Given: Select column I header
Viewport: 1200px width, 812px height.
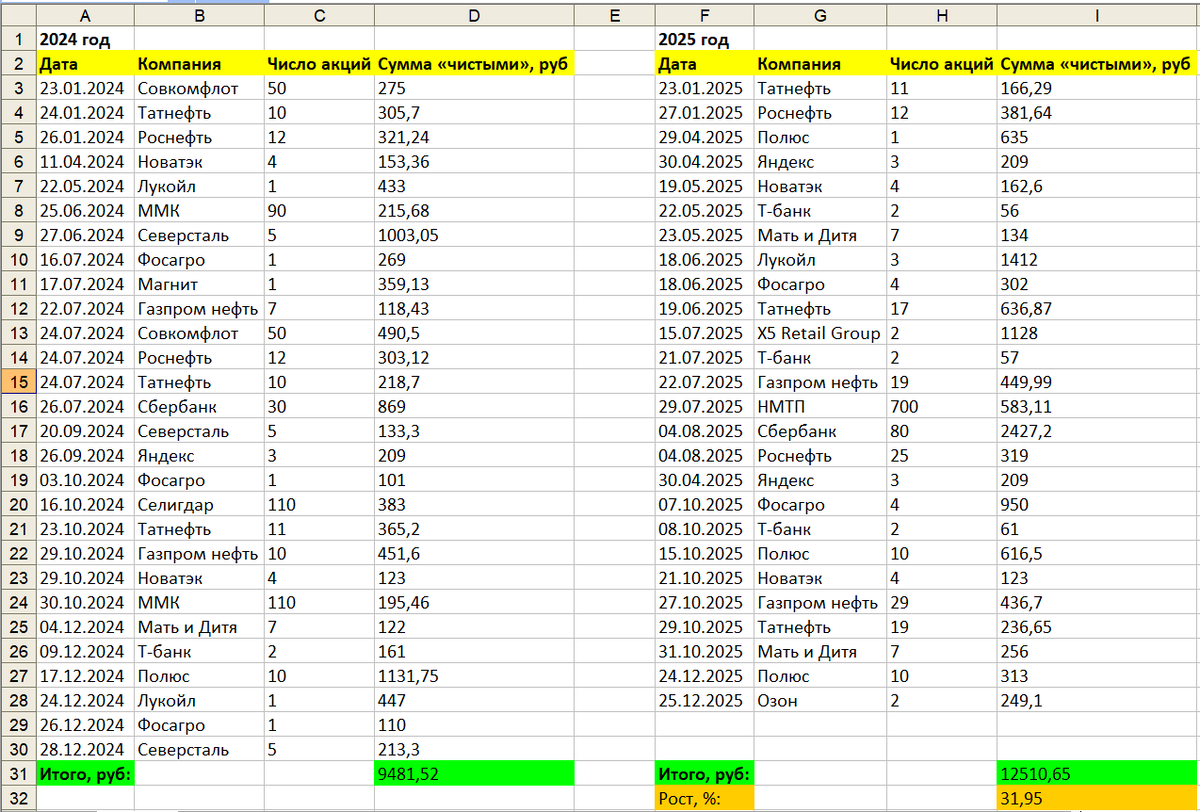Looking at the screenshot, I should point(1097,16).
